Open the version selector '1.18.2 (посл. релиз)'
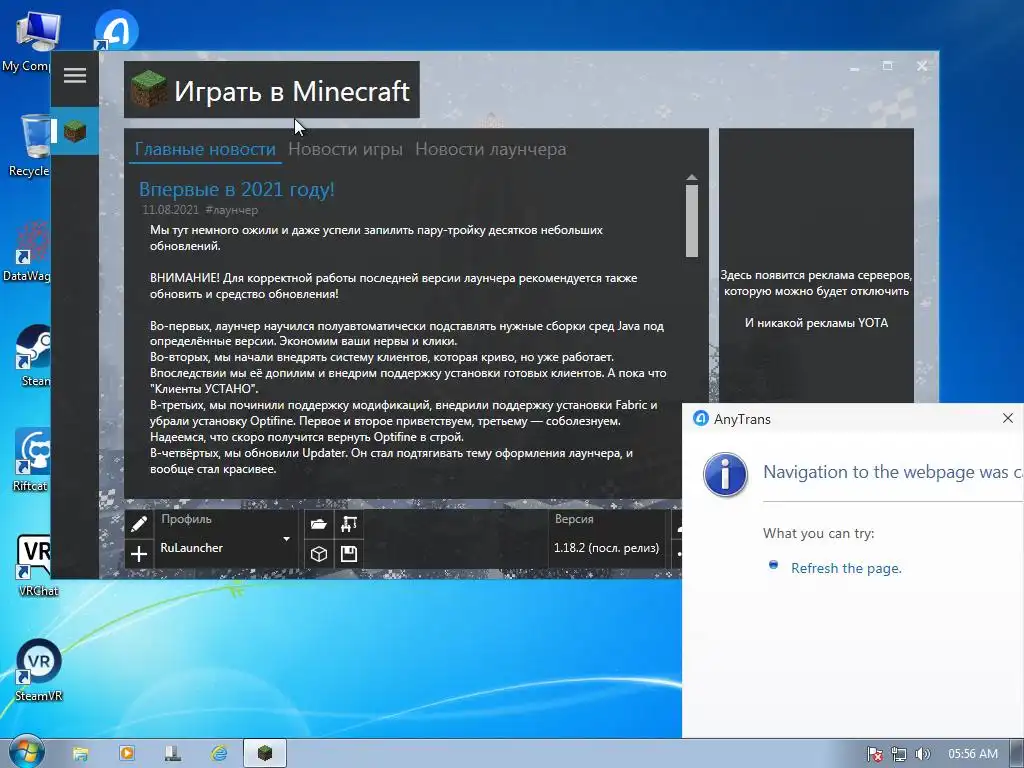Screen dimensions: 1024x768 pos(606,548)
